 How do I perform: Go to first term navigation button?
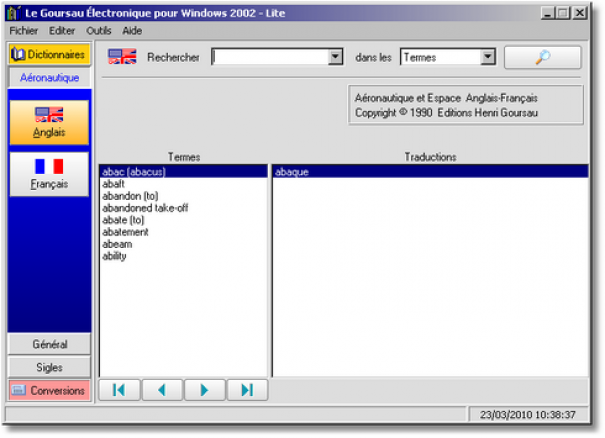pyautogui.click(x=119, y=390)
